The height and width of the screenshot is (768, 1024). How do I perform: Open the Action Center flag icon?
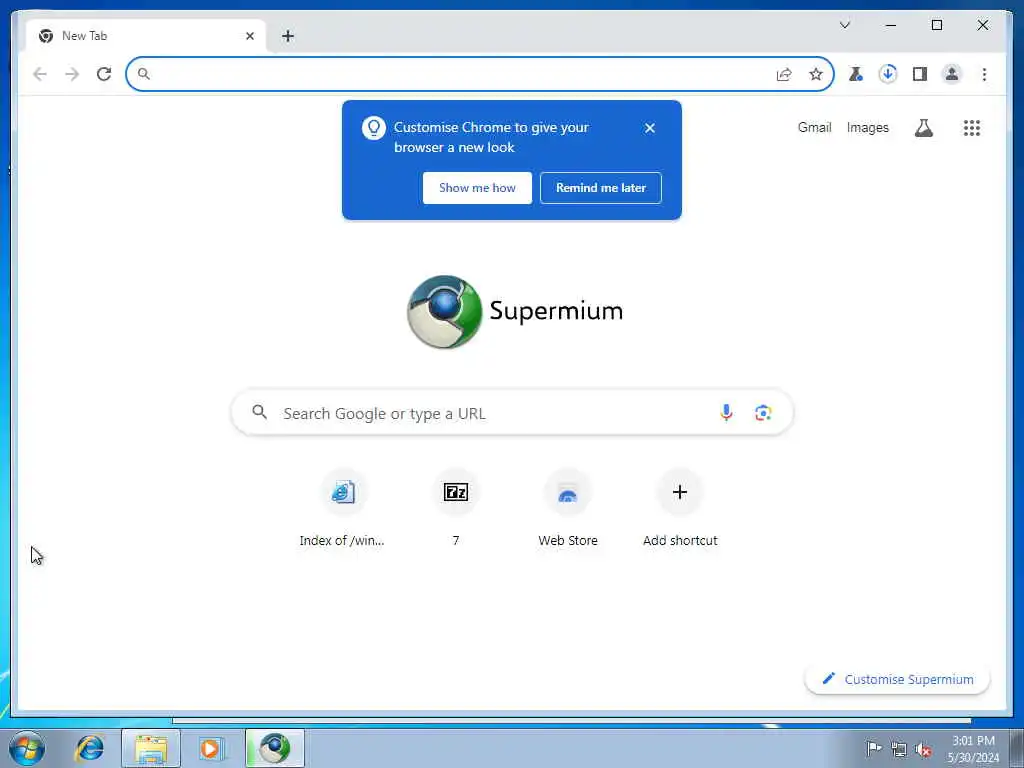(x=873, y=748)
